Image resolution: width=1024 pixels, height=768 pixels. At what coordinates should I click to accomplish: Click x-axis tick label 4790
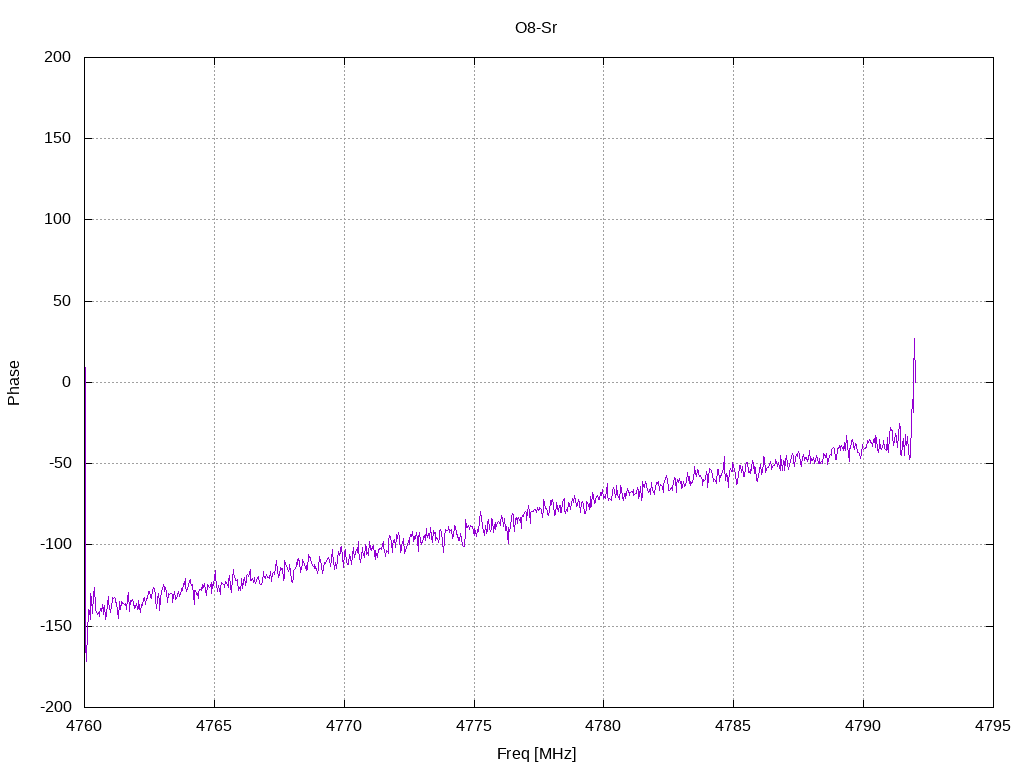(863, 726)
